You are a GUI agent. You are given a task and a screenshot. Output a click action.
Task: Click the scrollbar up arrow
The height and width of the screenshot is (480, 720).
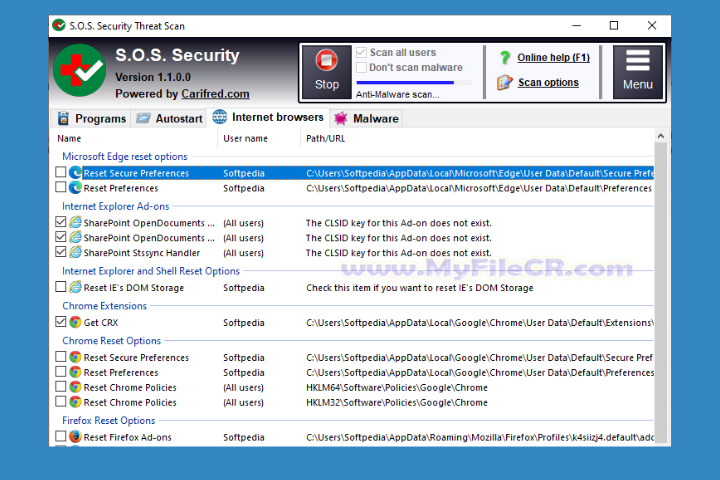point(660,136)
